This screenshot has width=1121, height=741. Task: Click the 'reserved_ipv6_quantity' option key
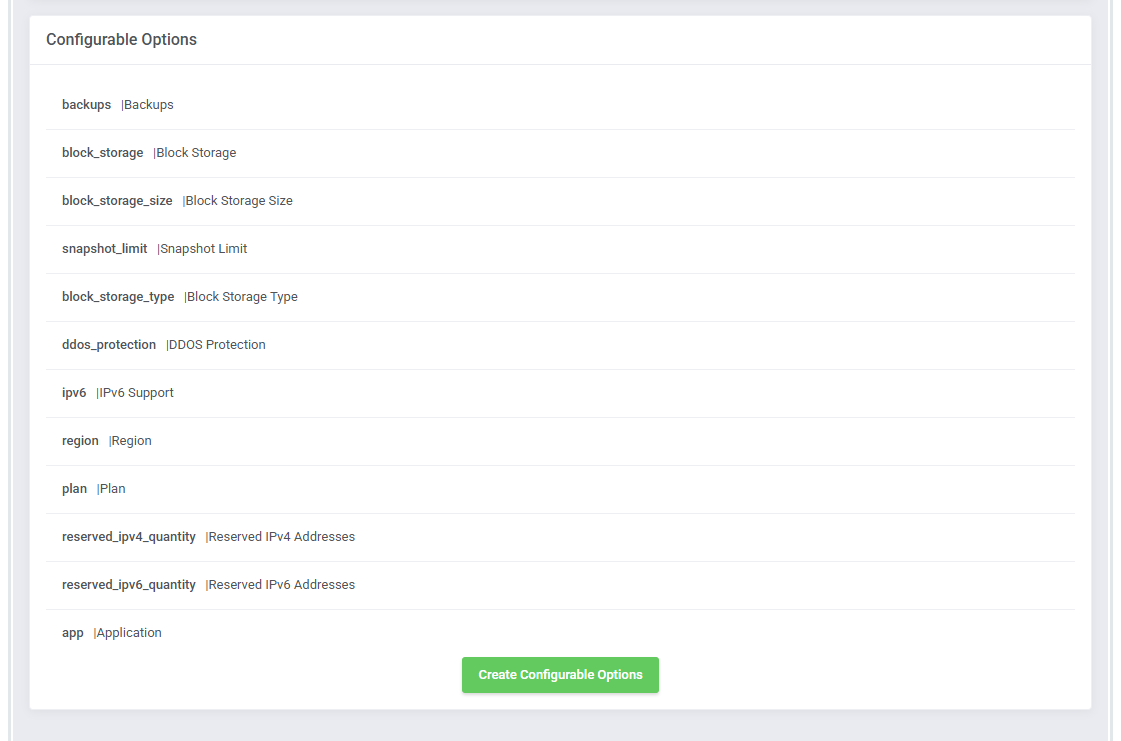pos(129,584)
